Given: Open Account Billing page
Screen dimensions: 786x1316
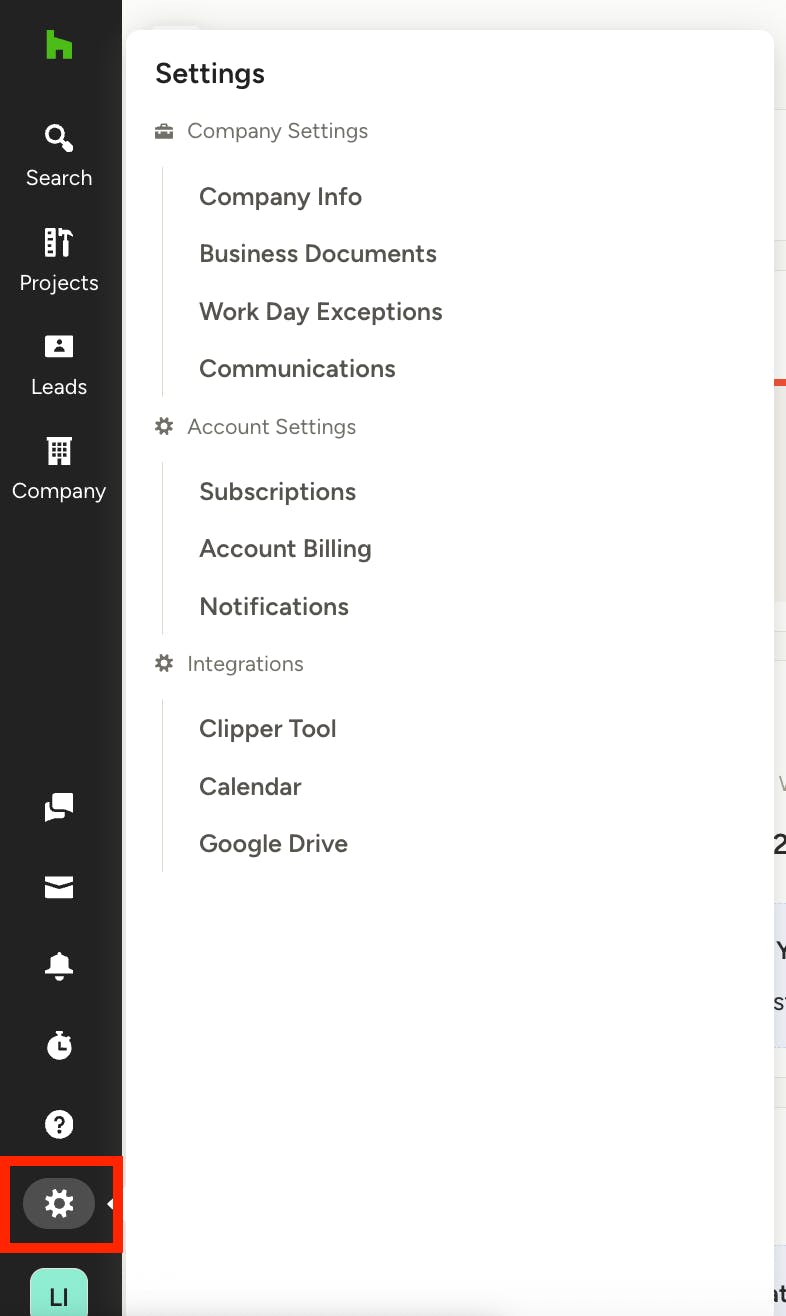Looking at the screenshot, I should tap(285, 549).
